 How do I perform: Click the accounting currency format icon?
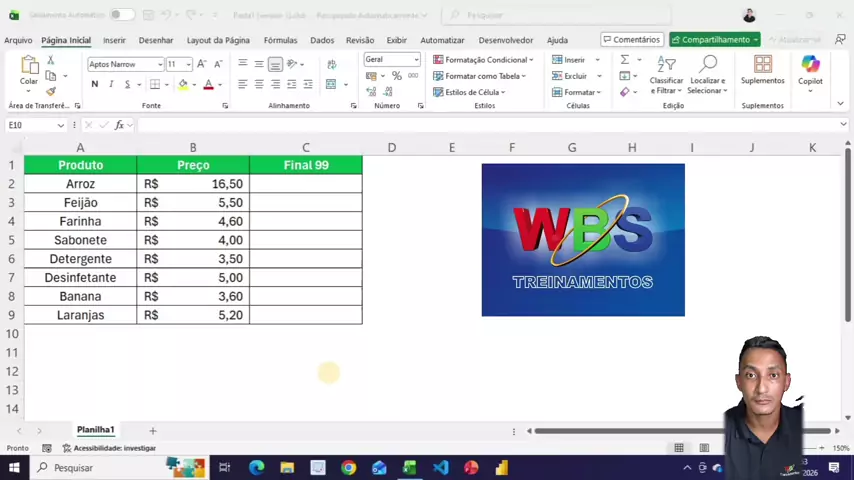pos(371,76)
